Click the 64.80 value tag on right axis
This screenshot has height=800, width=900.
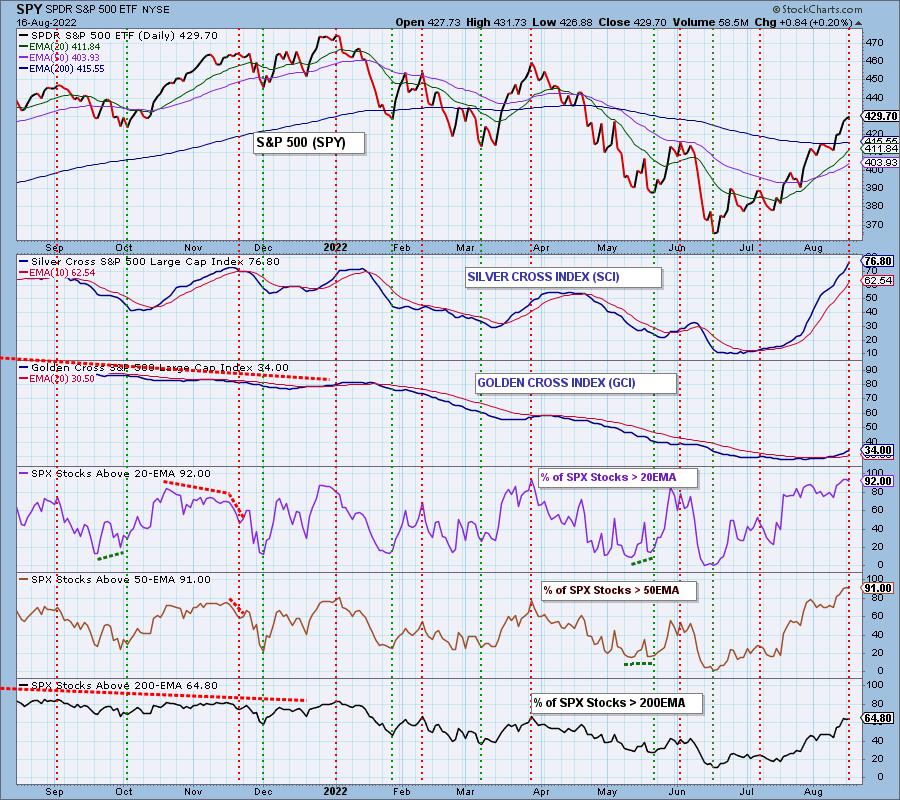pyautogui.click(x=879, y=718)
